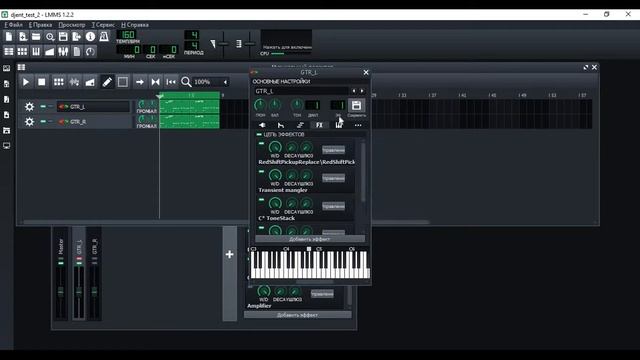Screen dimensions: 640x360
Task: Open My Home in the left sidebar
Action: [x=7, y=130]
